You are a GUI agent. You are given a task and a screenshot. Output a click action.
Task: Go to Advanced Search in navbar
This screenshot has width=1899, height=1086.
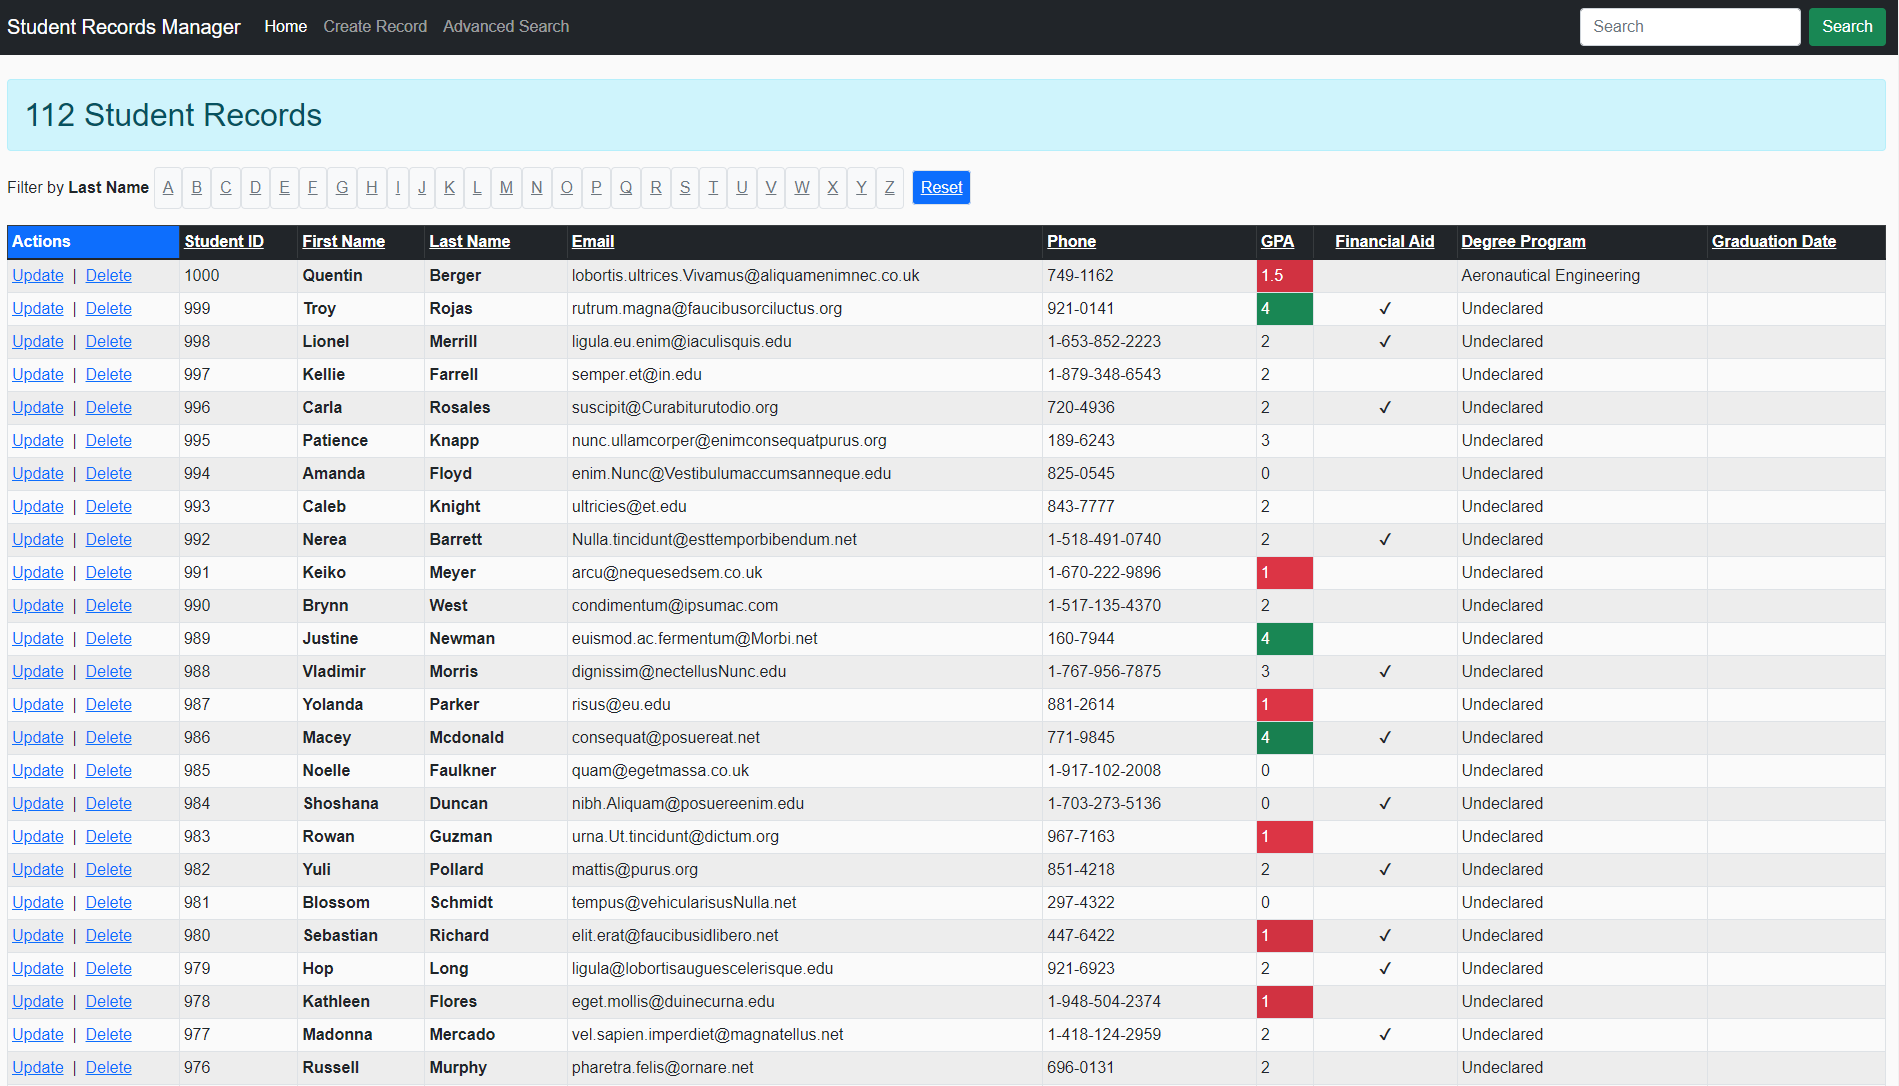tap(506, 27)
